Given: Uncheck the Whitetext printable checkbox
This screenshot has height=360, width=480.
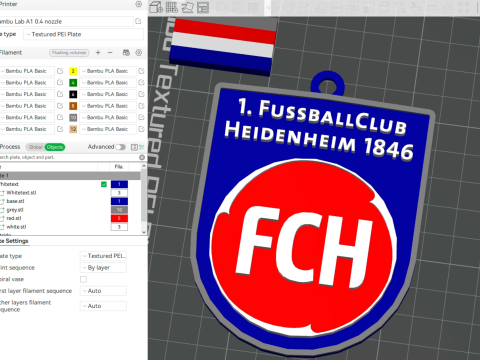Looking at the screenshot, I should (104, 184).
